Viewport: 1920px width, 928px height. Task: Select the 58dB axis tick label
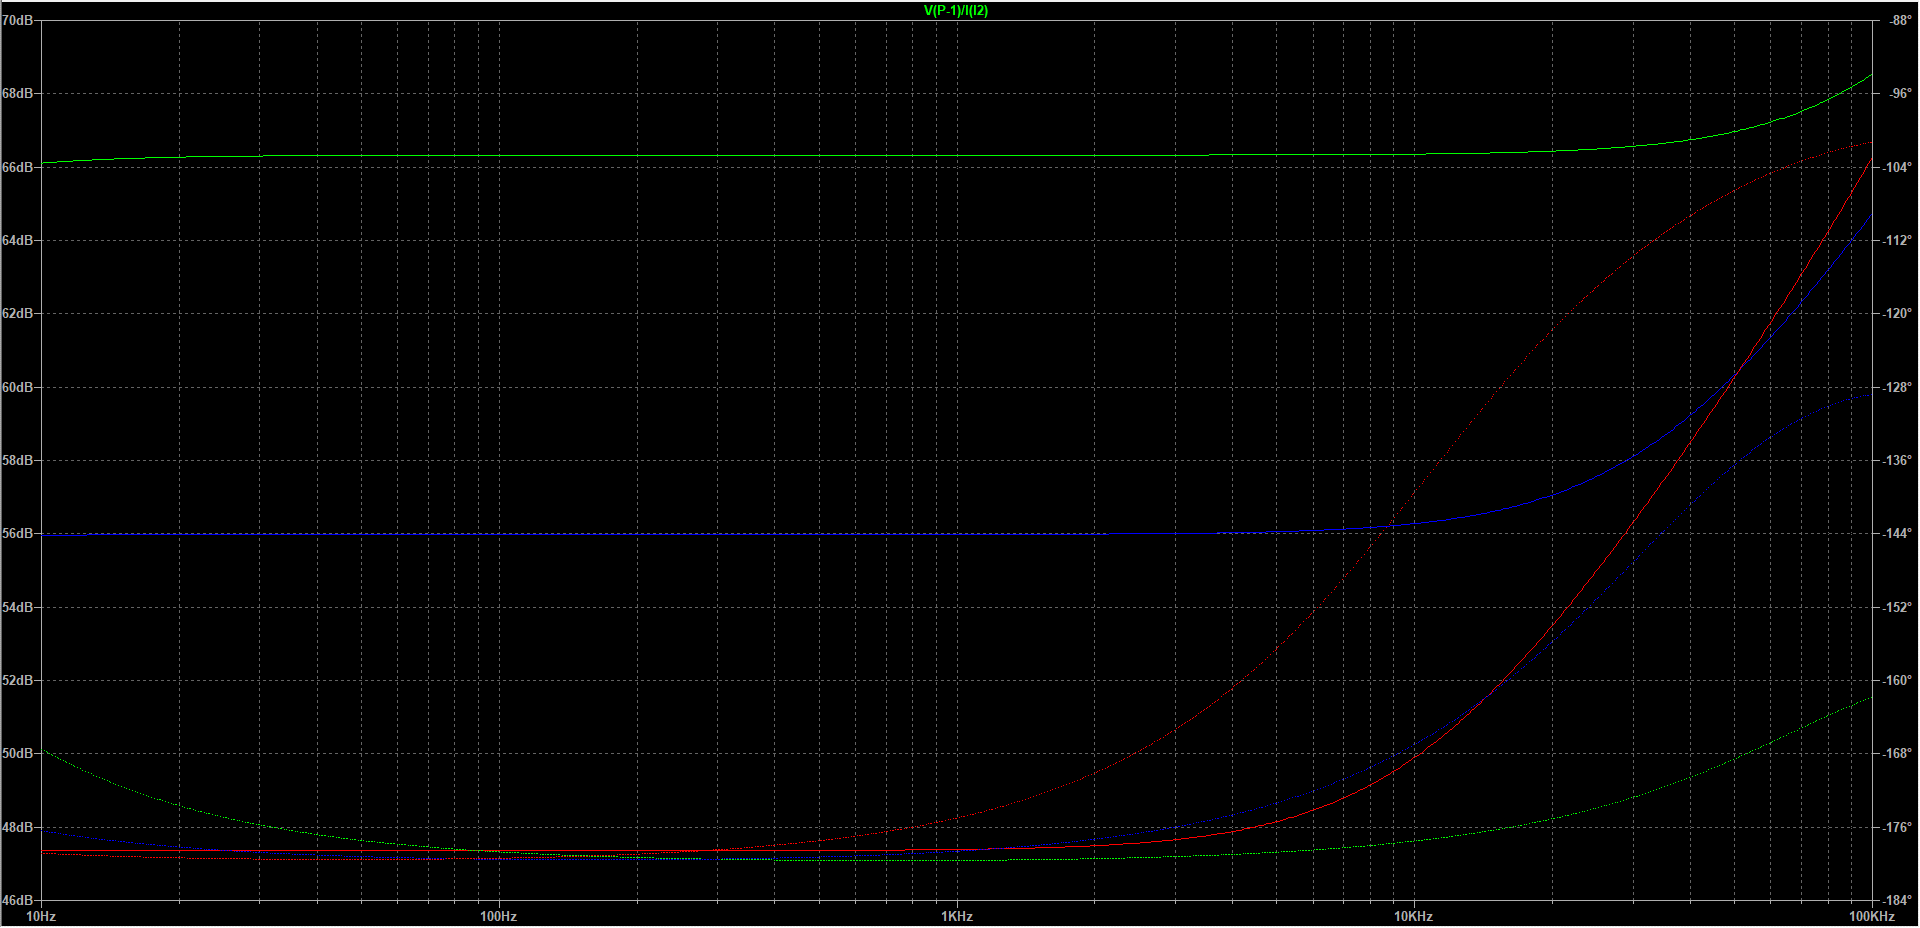17,460
